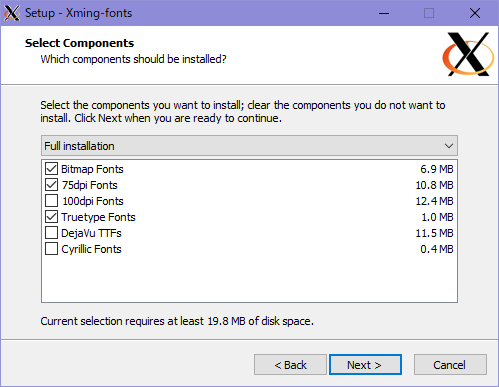Click the Xming icon in title bar
Image resolution: width=499 pixels, height=387 pixels.
click(12, 13)
